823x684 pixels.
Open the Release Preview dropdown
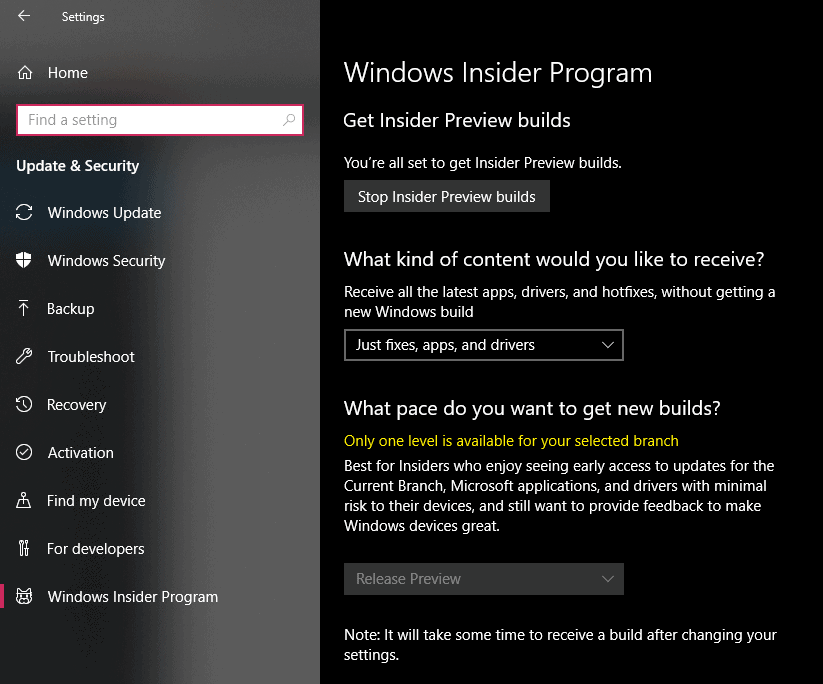(483, 579)
